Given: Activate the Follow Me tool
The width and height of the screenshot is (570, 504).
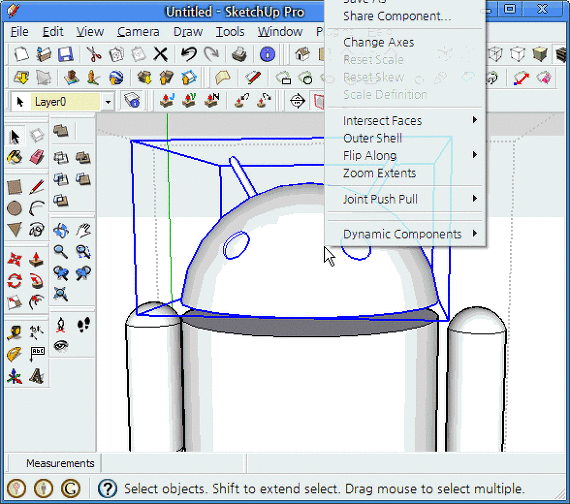Looking at the screenshot, I should click(x=37, y=281).
